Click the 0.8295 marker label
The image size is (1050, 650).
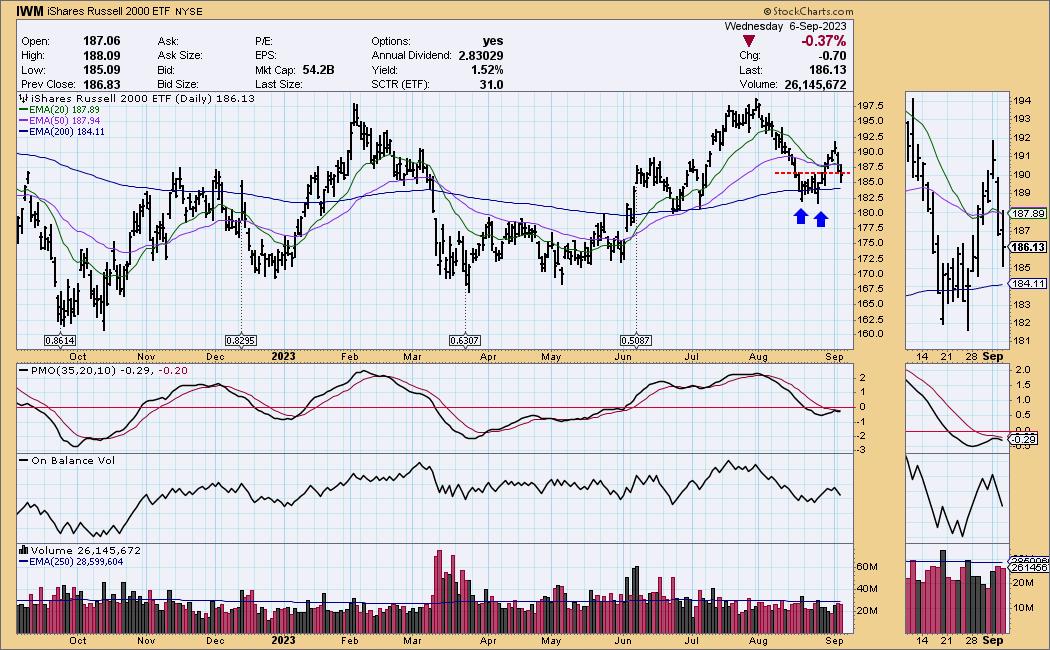[x=240, y=341]
